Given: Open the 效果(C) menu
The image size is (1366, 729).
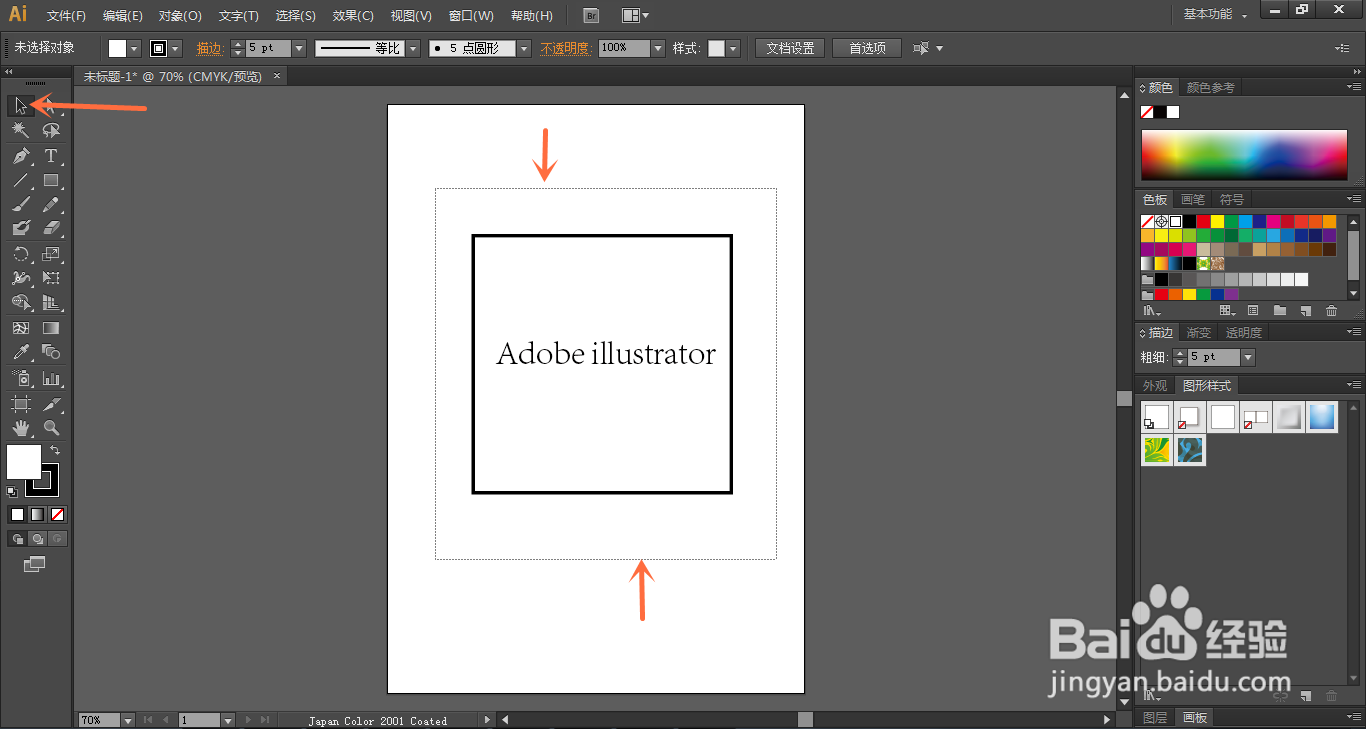Looking at the screenshot, I should point(353,16).
